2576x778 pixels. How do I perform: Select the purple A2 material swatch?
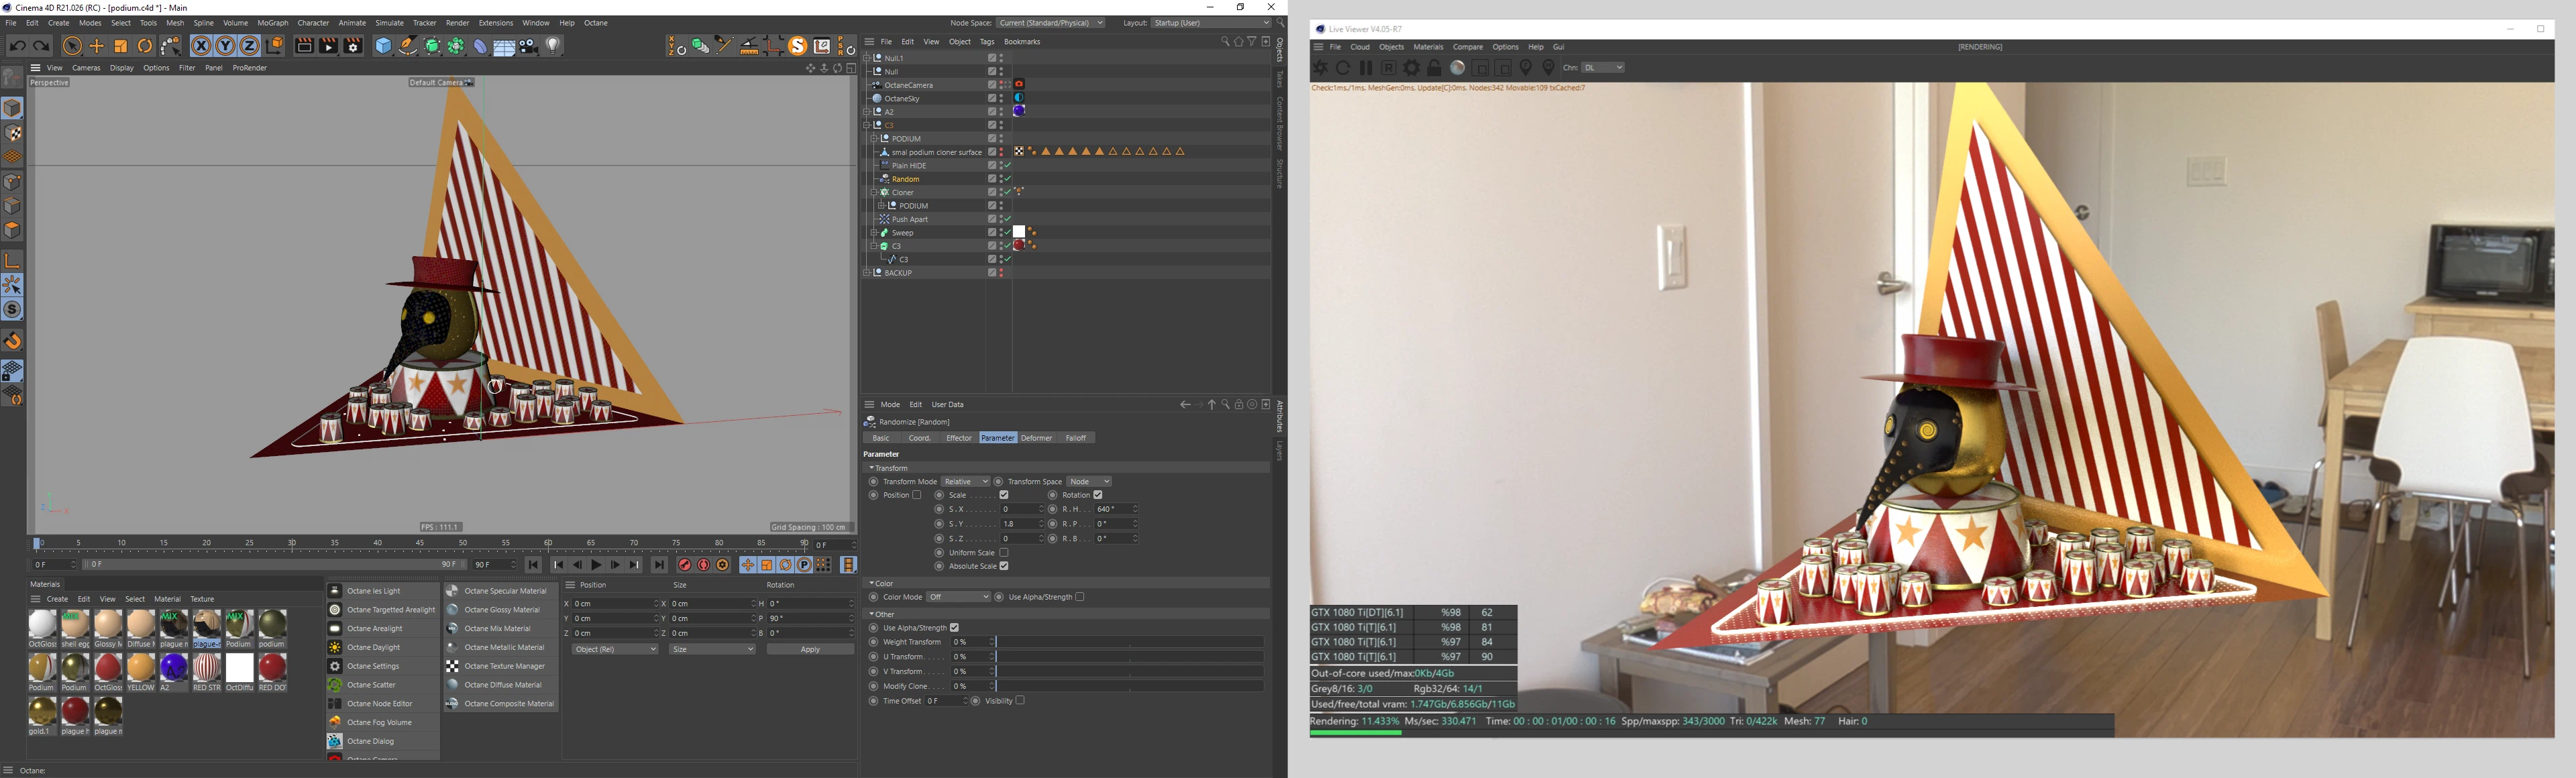click(174, 668)
